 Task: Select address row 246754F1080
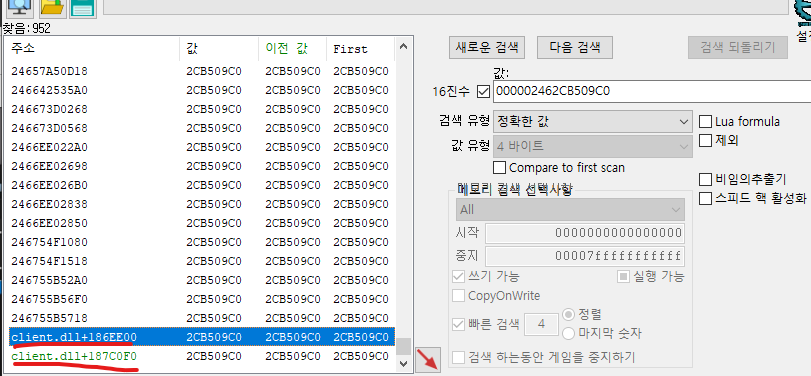(201, 242)
